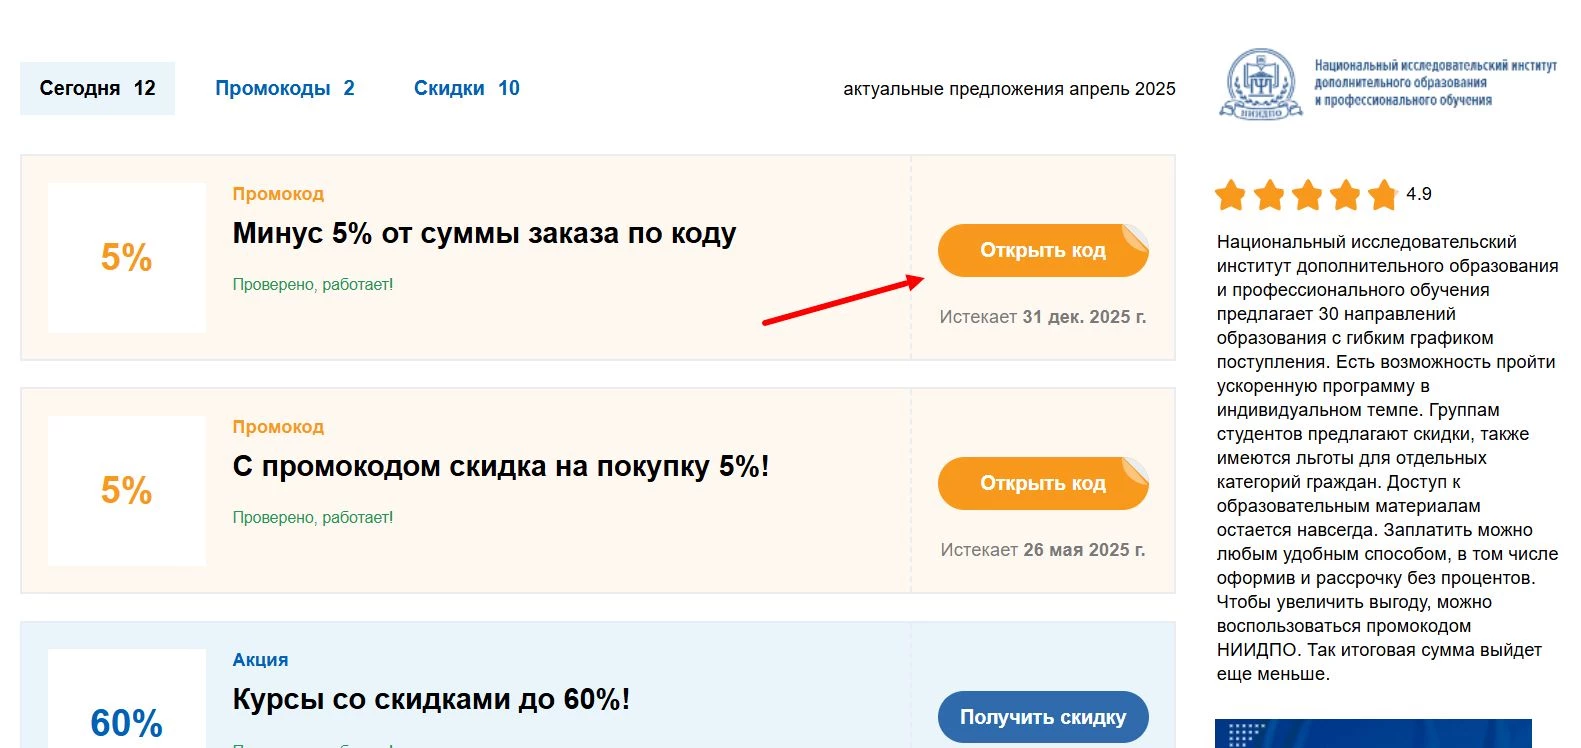Select the fifth rating star
The height and width of the screenshot is (748, 1581).
[x=1382, y=196]
